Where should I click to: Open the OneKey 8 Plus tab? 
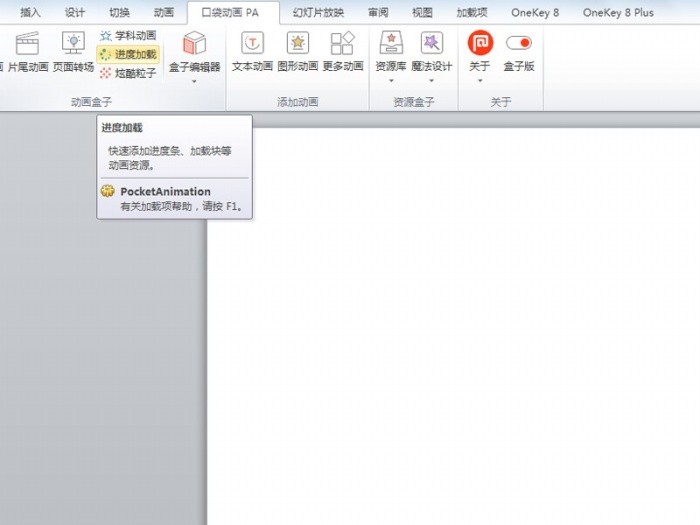tap(618, 12)
